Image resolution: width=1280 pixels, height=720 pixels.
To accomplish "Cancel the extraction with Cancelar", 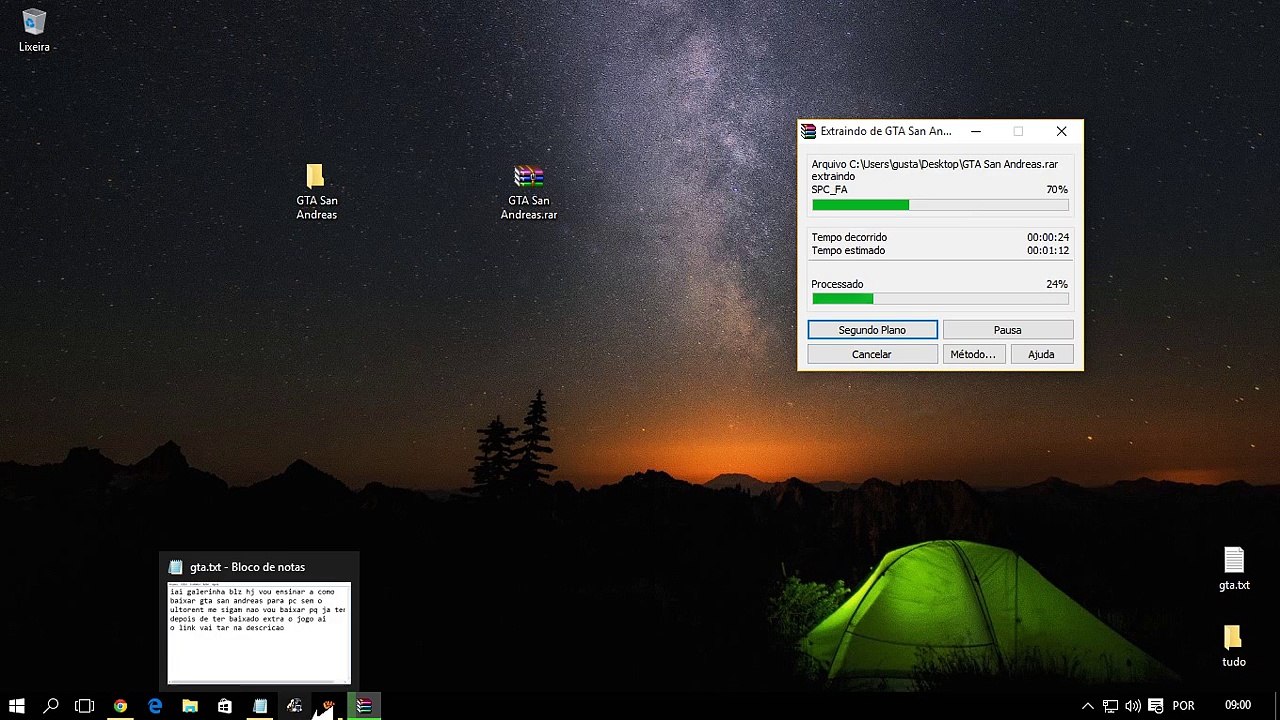I will click(x=872, y=354).
